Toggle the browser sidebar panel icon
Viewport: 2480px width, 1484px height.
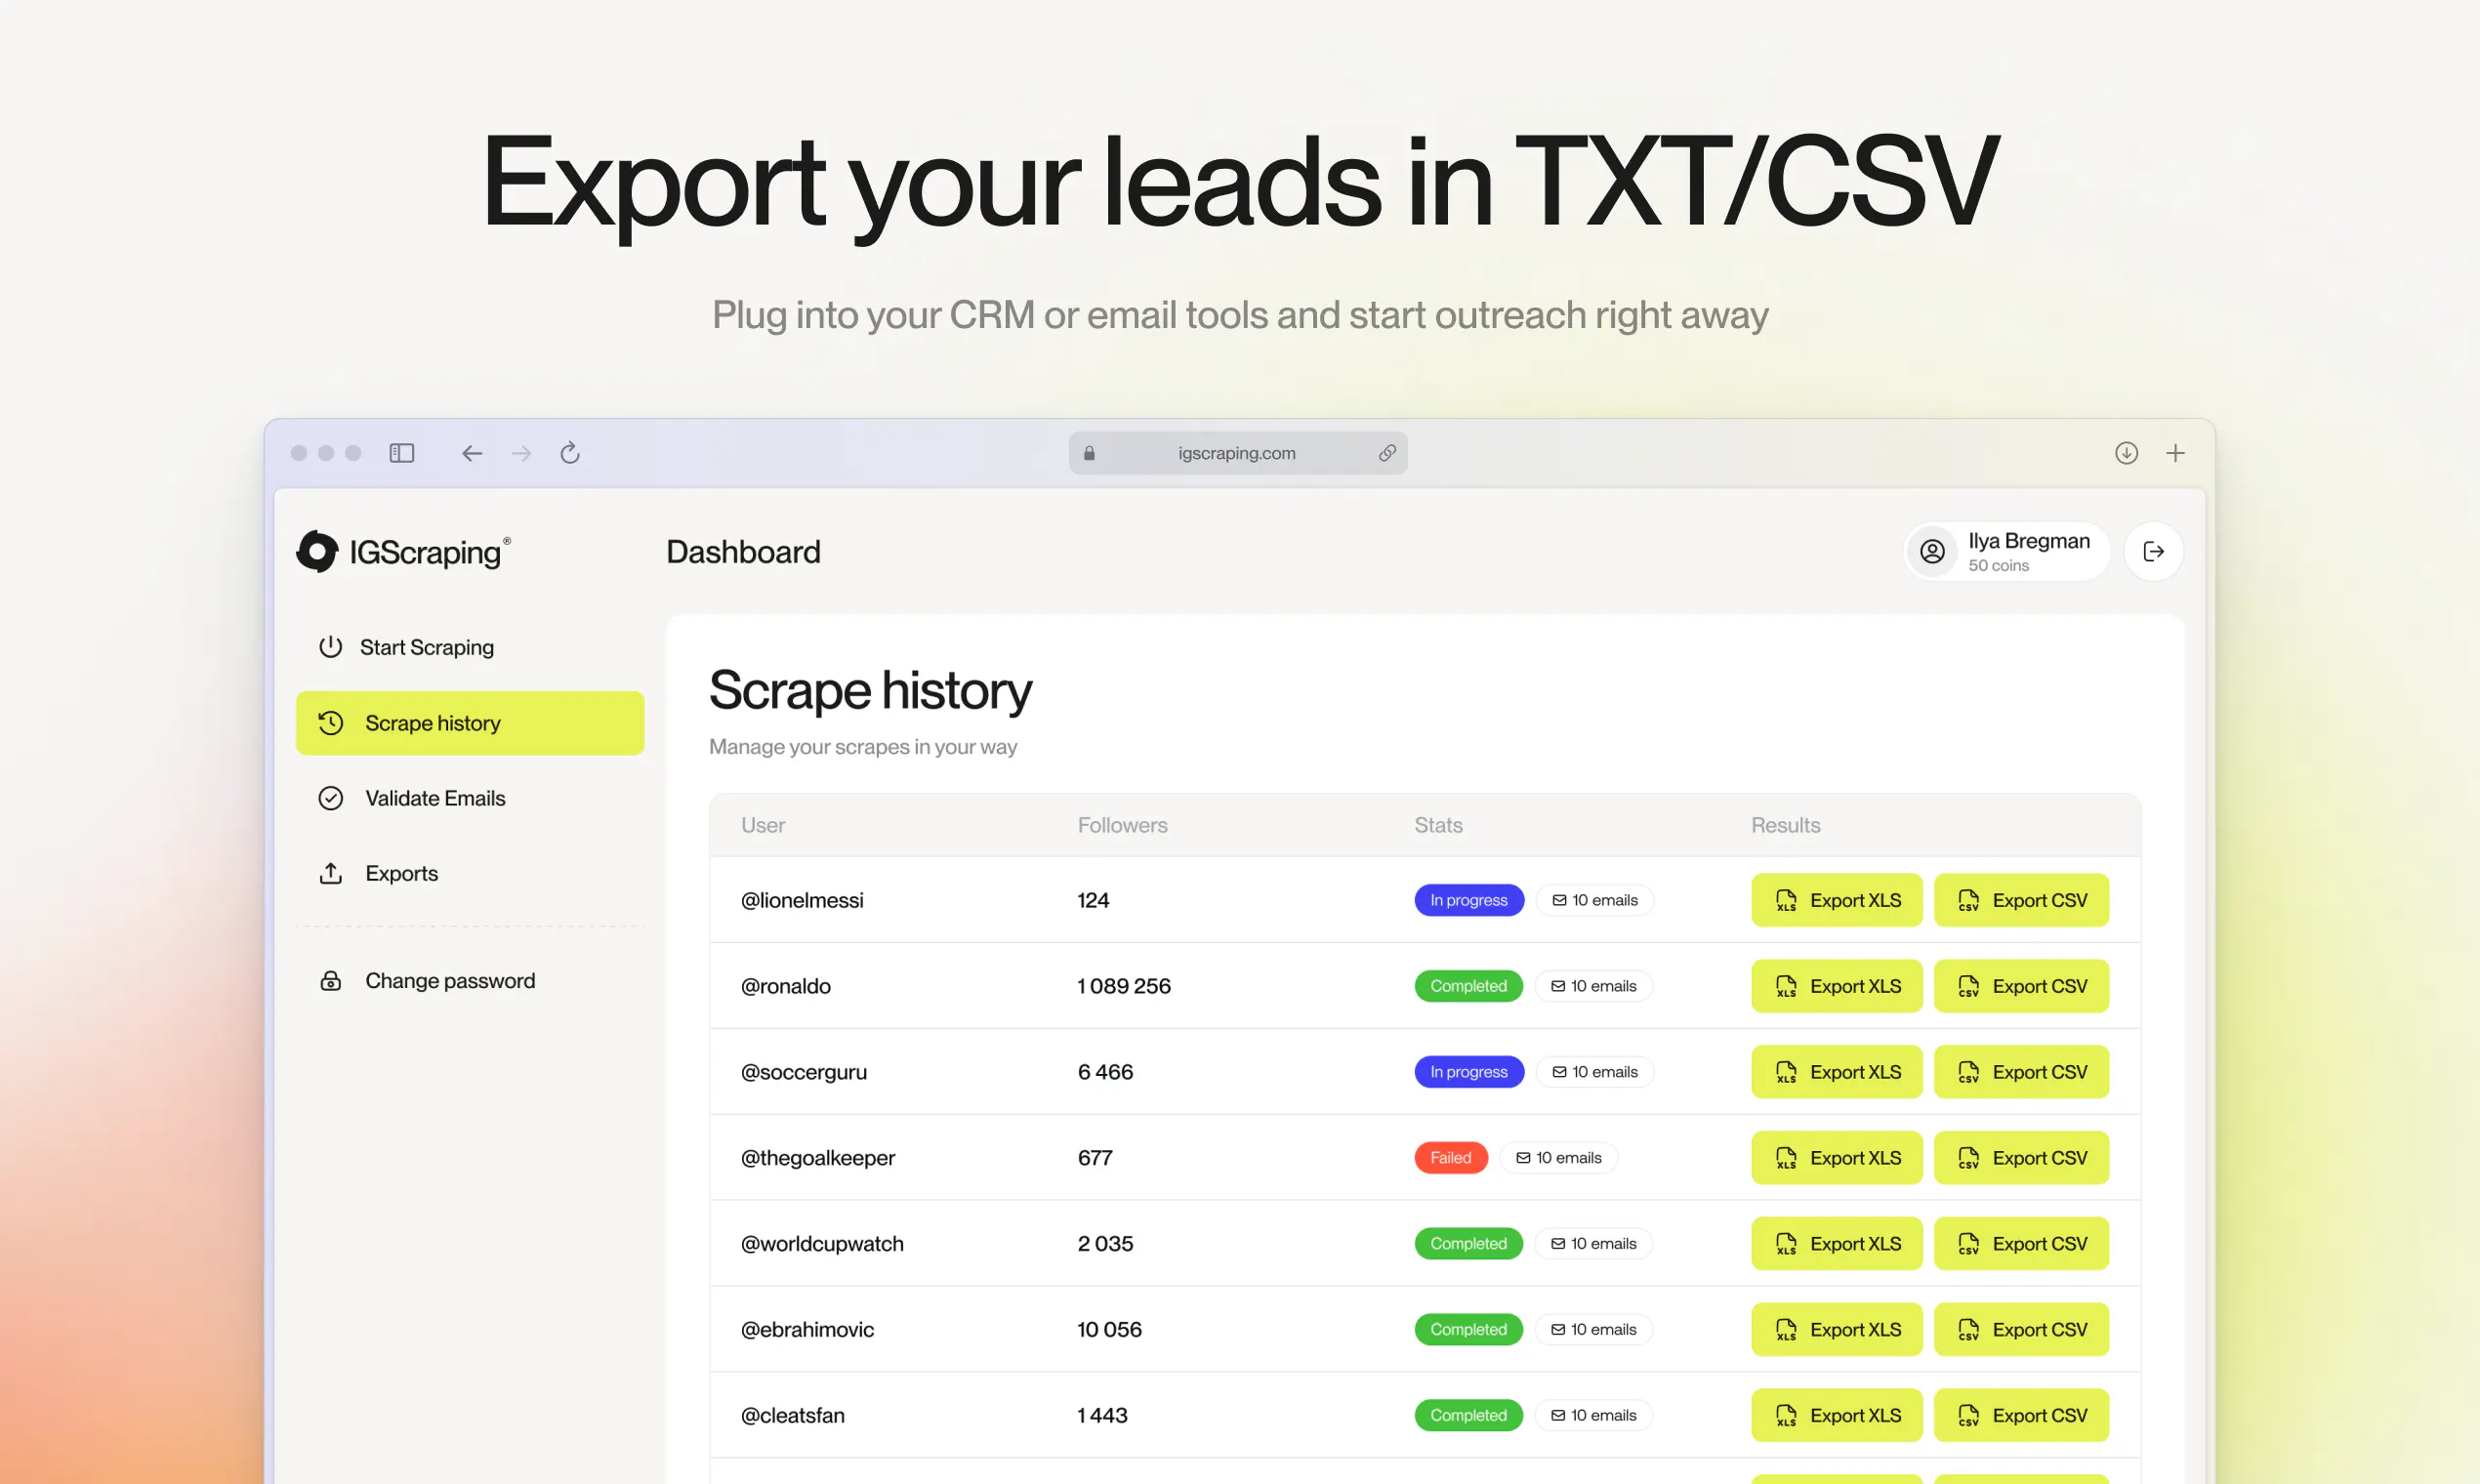[x=402, y=453]
